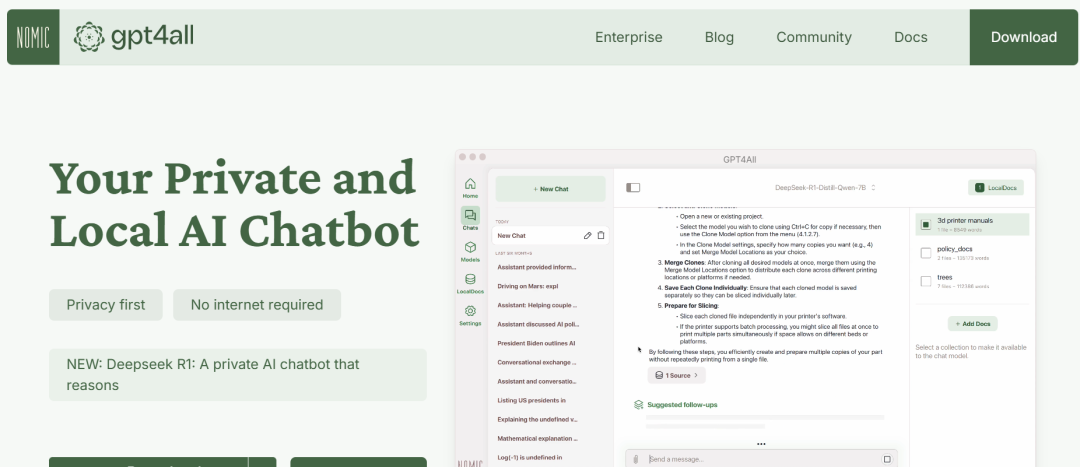
Task: Click the Privacy first tag
Action: (105, 304)
